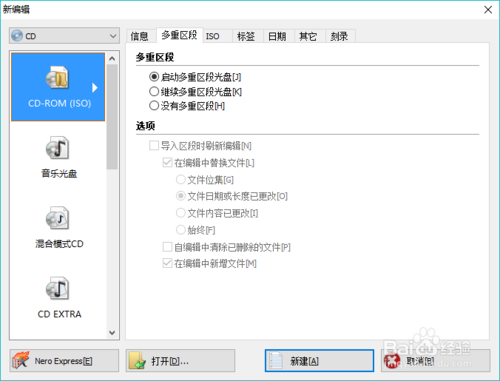
Task: Open the 多重区段 tab
Action: pos(179,35)
